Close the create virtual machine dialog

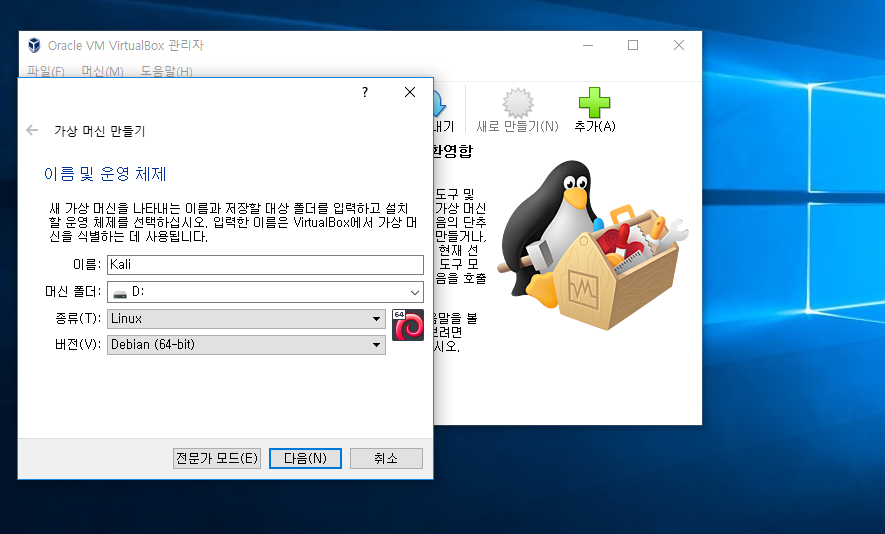pyautogui.click(x=410, y=92)
